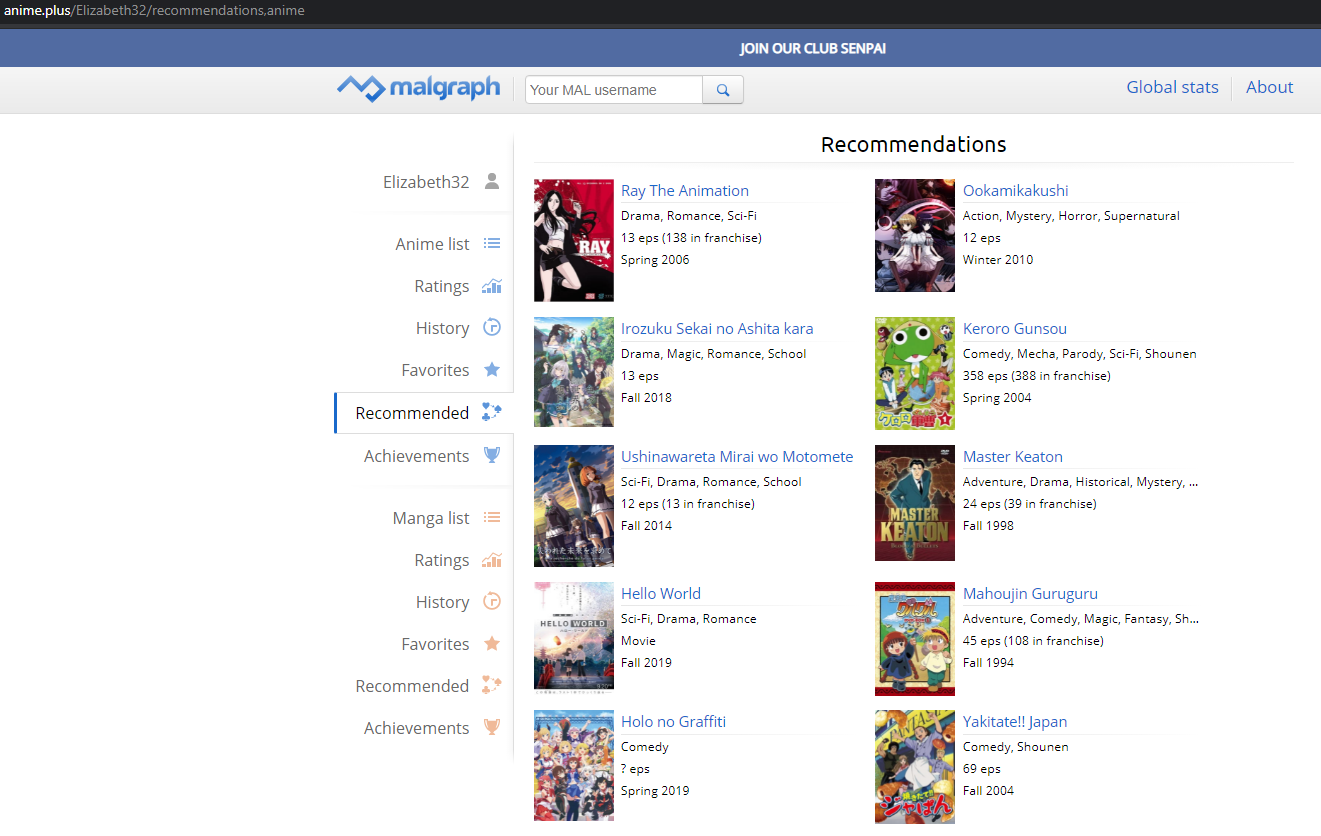This screenshot has width=1321, height=836.
Task: Click the blue Anime list icon
Action: pyautogui.click(x=492, y=244)
